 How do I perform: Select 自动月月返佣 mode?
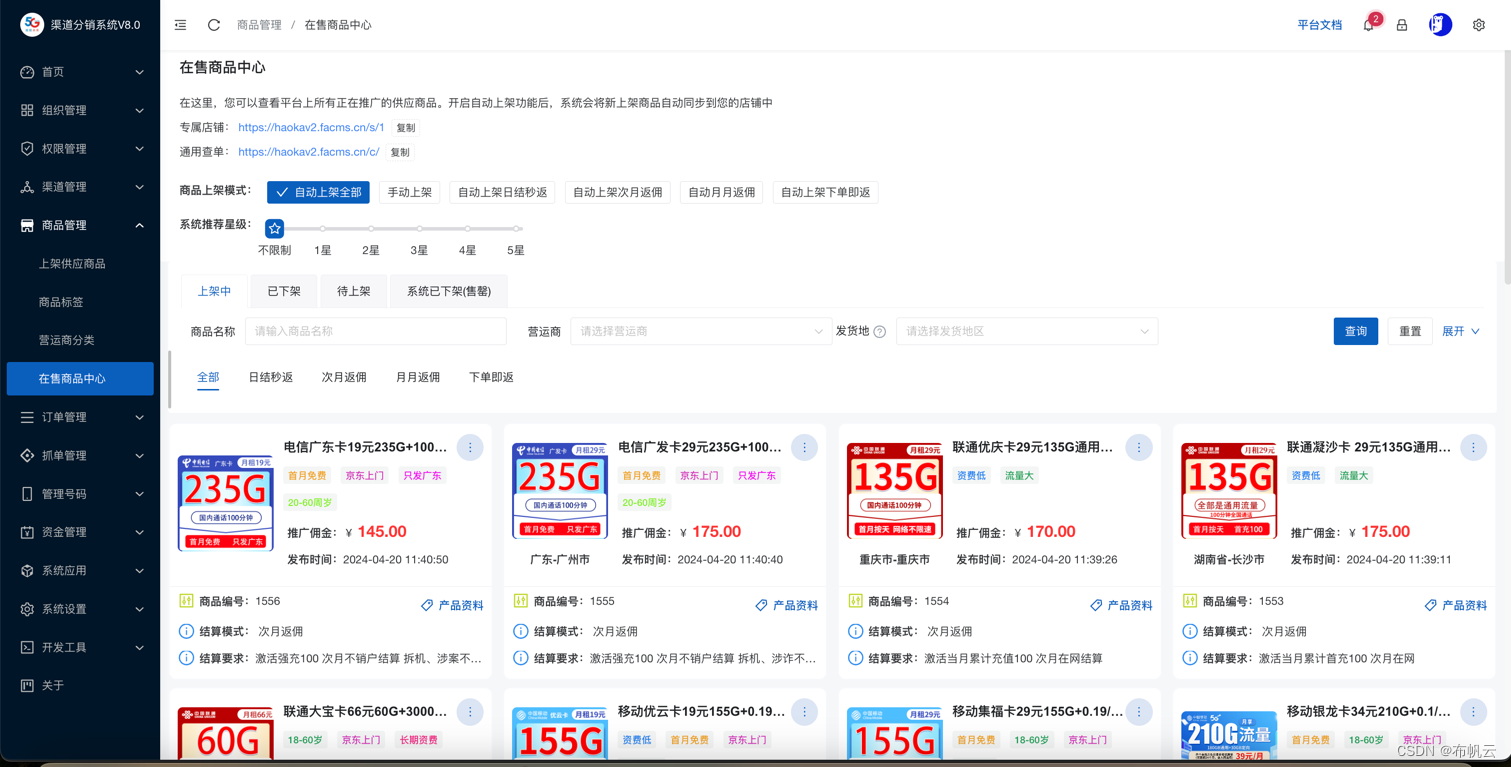[x=721, y=192]
